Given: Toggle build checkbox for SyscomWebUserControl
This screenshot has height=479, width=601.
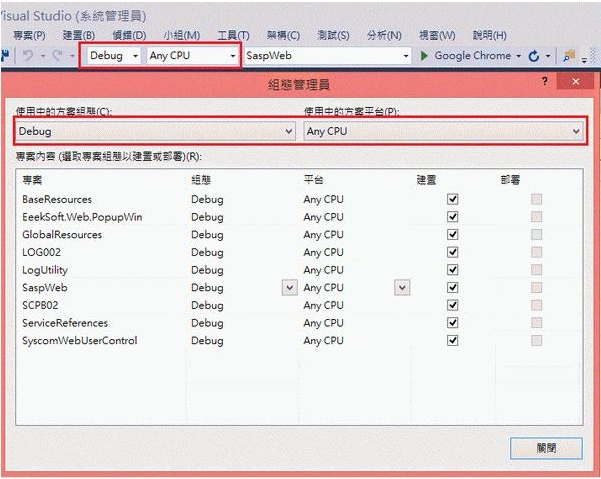Looking at the screenshot, I should point(453,340).
